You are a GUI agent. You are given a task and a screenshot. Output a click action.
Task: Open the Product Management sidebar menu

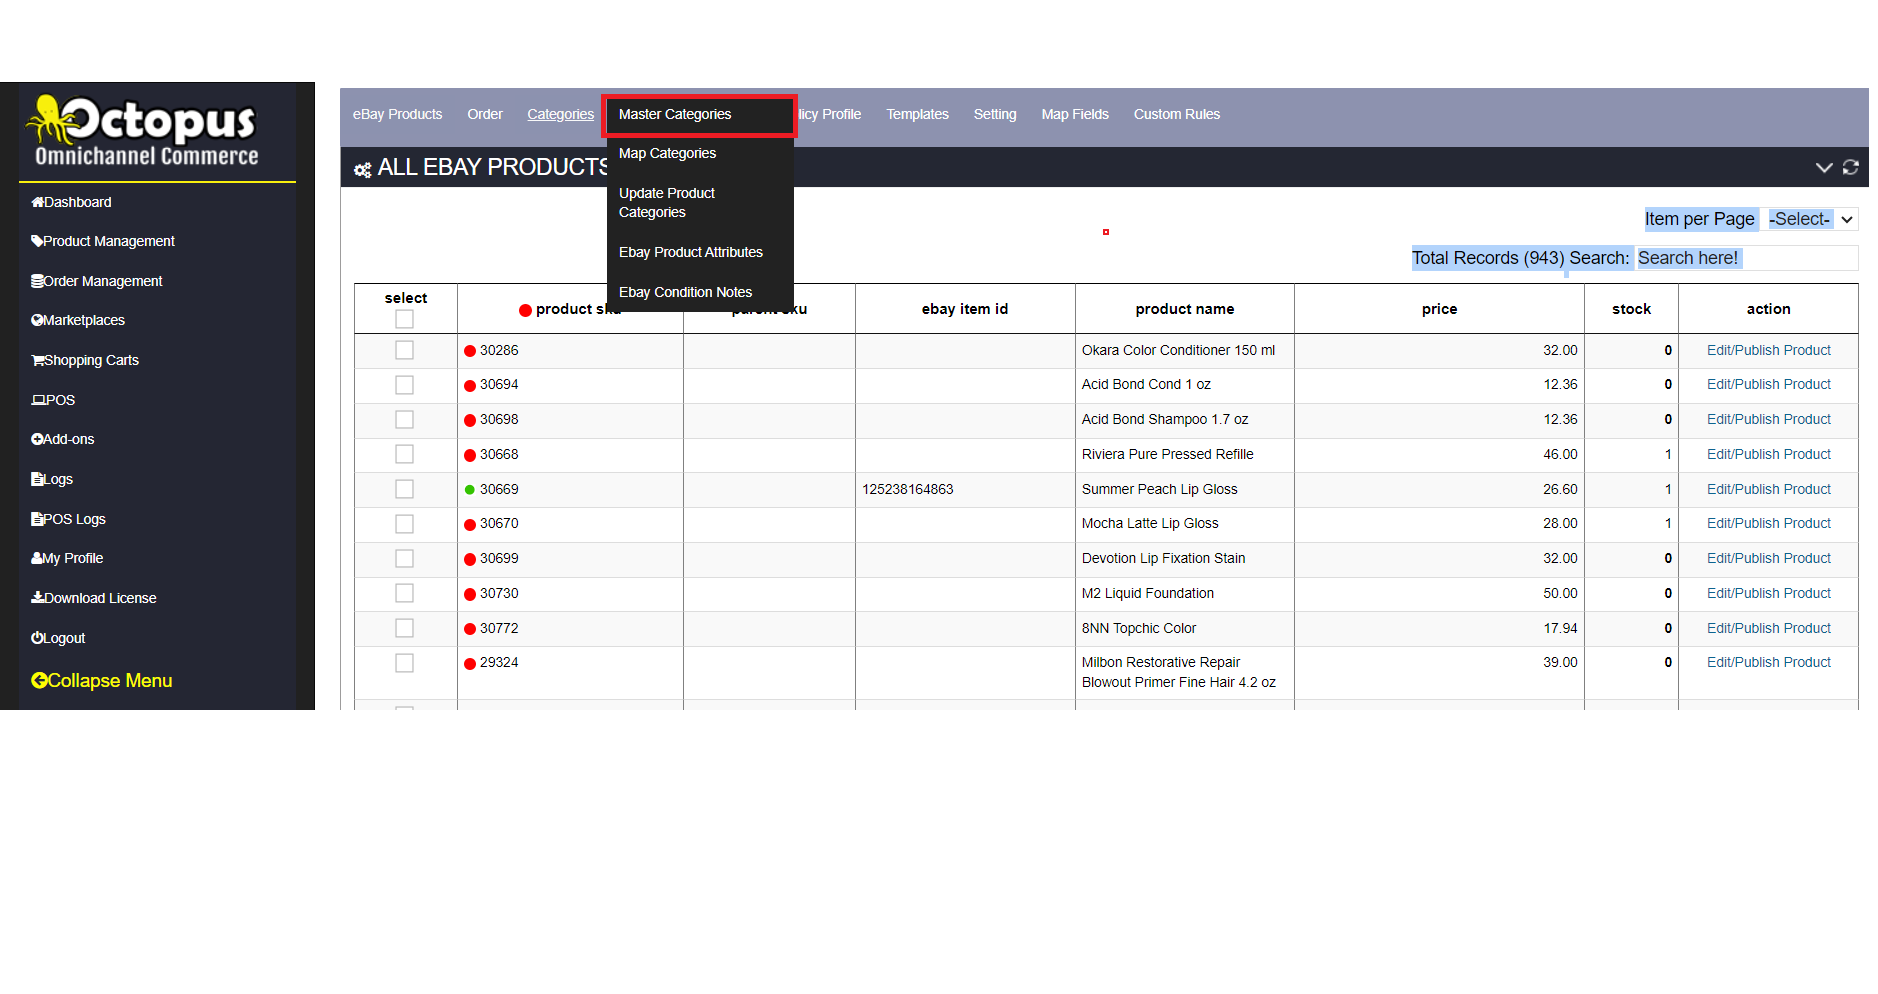103,241
